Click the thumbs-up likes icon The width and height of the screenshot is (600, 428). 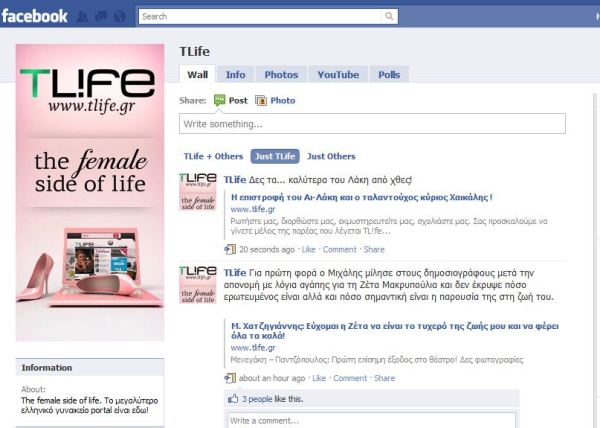pos(233,399)
